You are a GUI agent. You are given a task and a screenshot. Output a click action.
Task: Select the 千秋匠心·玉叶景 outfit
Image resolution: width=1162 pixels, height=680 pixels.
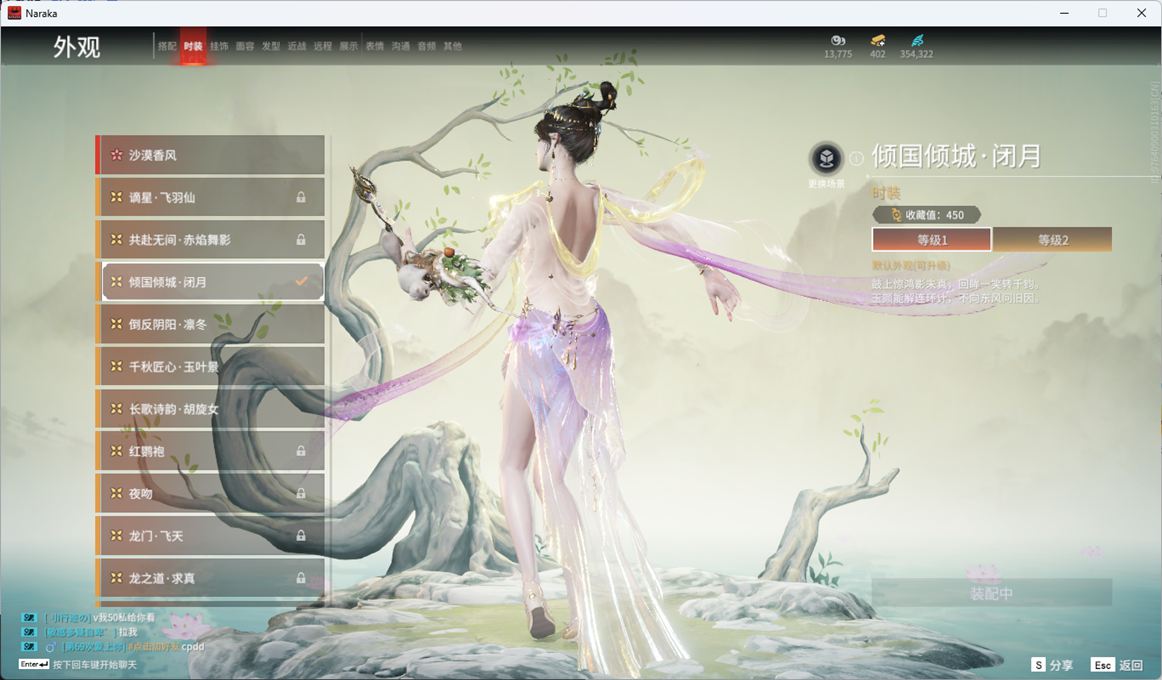(x=211, y=367)
